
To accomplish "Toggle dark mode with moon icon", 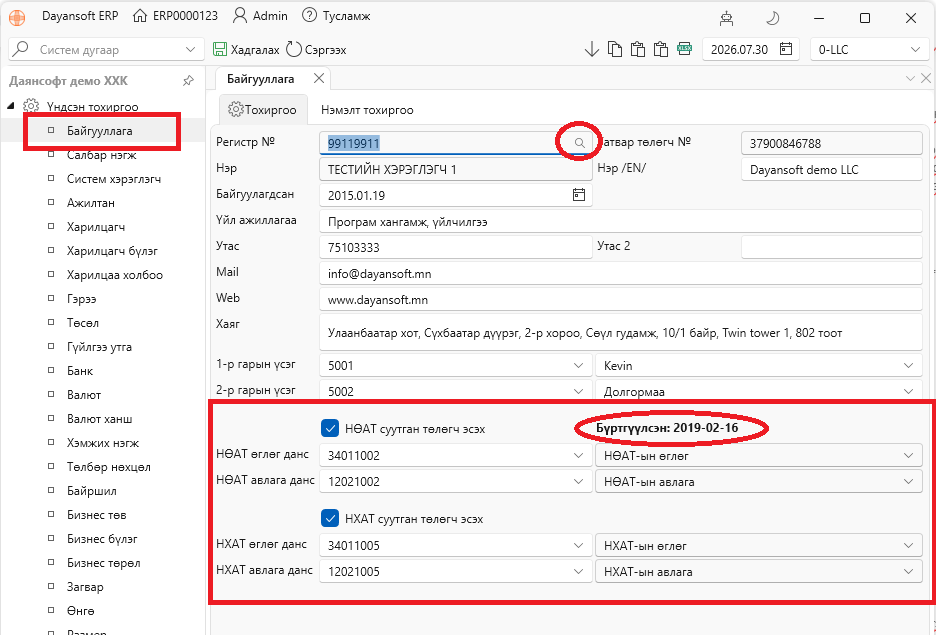I will [x=772, y=19].
